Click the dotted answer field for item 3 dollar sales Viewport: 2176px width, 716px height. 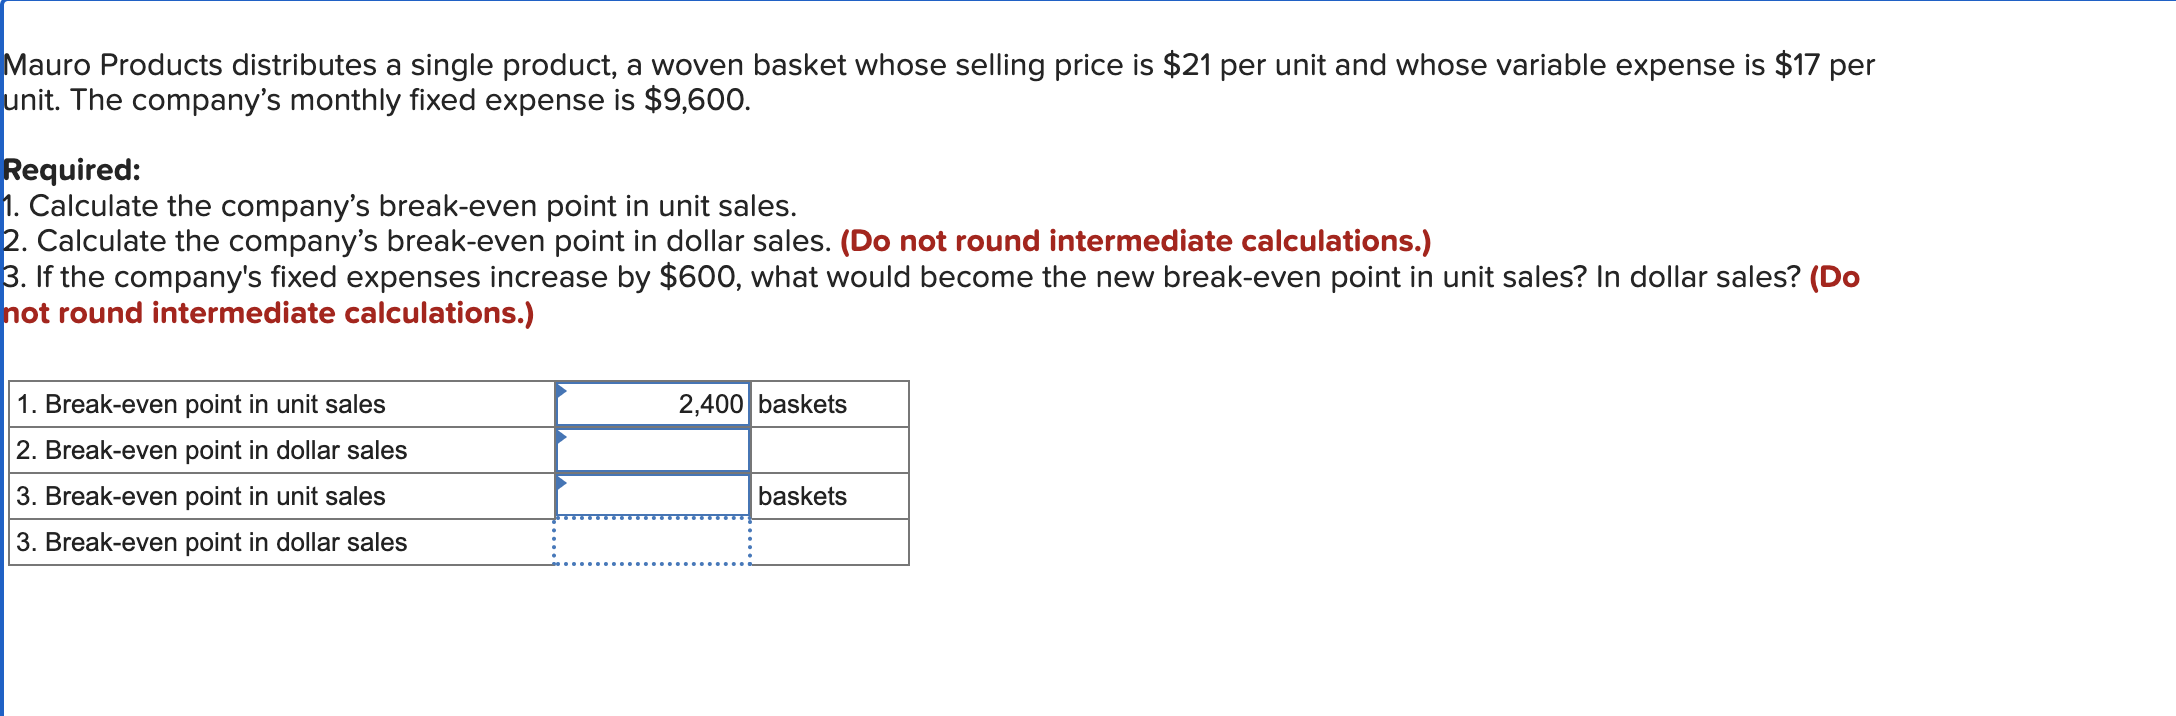[652, 540]
